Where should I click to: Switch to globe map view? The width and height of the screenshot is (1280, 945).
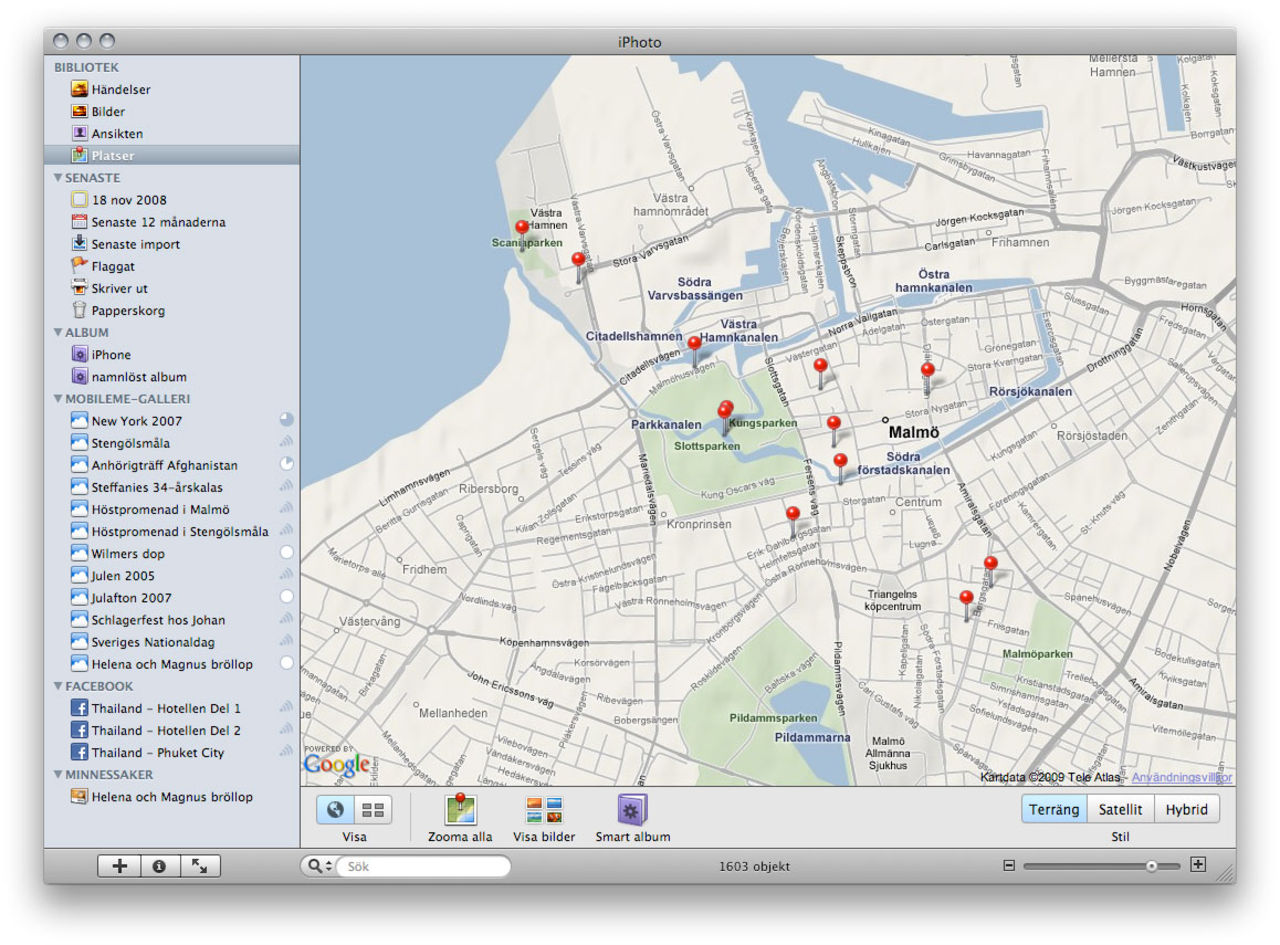tap(336, 810)
